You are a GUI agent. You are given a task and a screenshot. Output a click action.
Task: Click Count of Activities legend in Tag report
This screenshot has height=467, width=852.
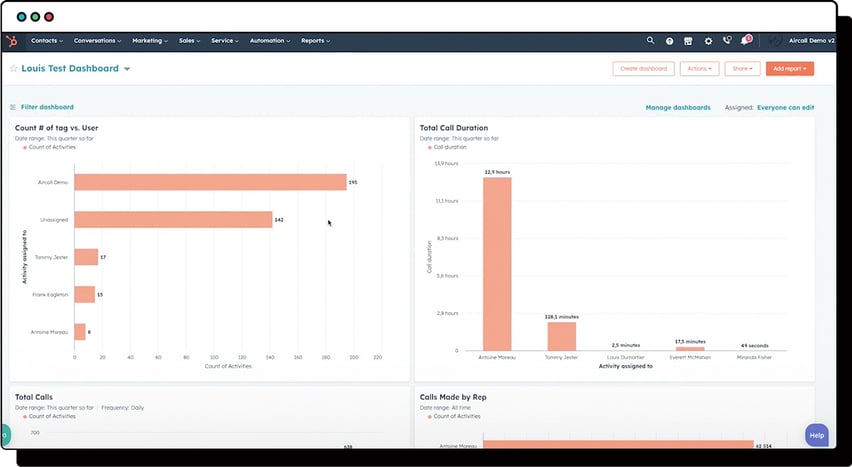click(x=49, y=147)
